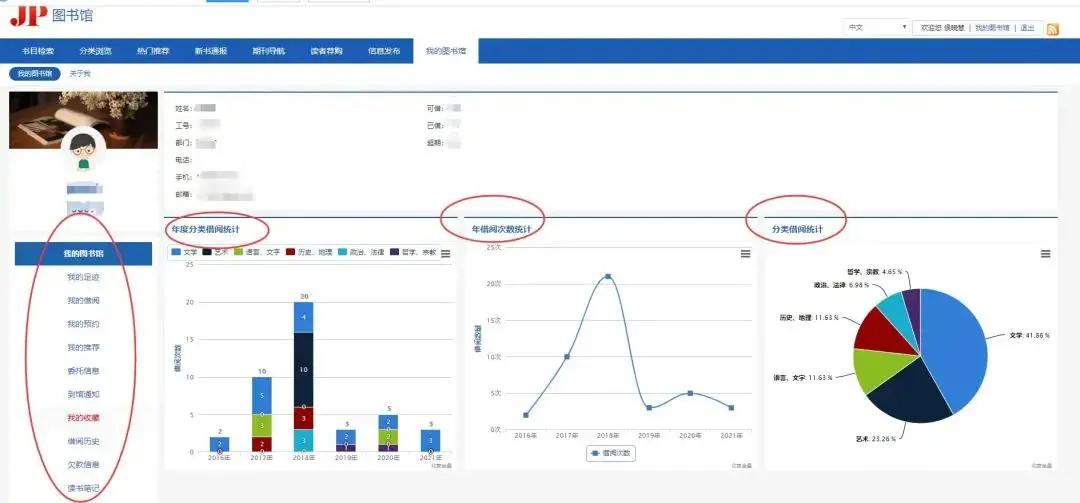The image size is (1080, 503).
Task: Open 借阅历史 in the sidebar
Action: (x=83, y=441)
